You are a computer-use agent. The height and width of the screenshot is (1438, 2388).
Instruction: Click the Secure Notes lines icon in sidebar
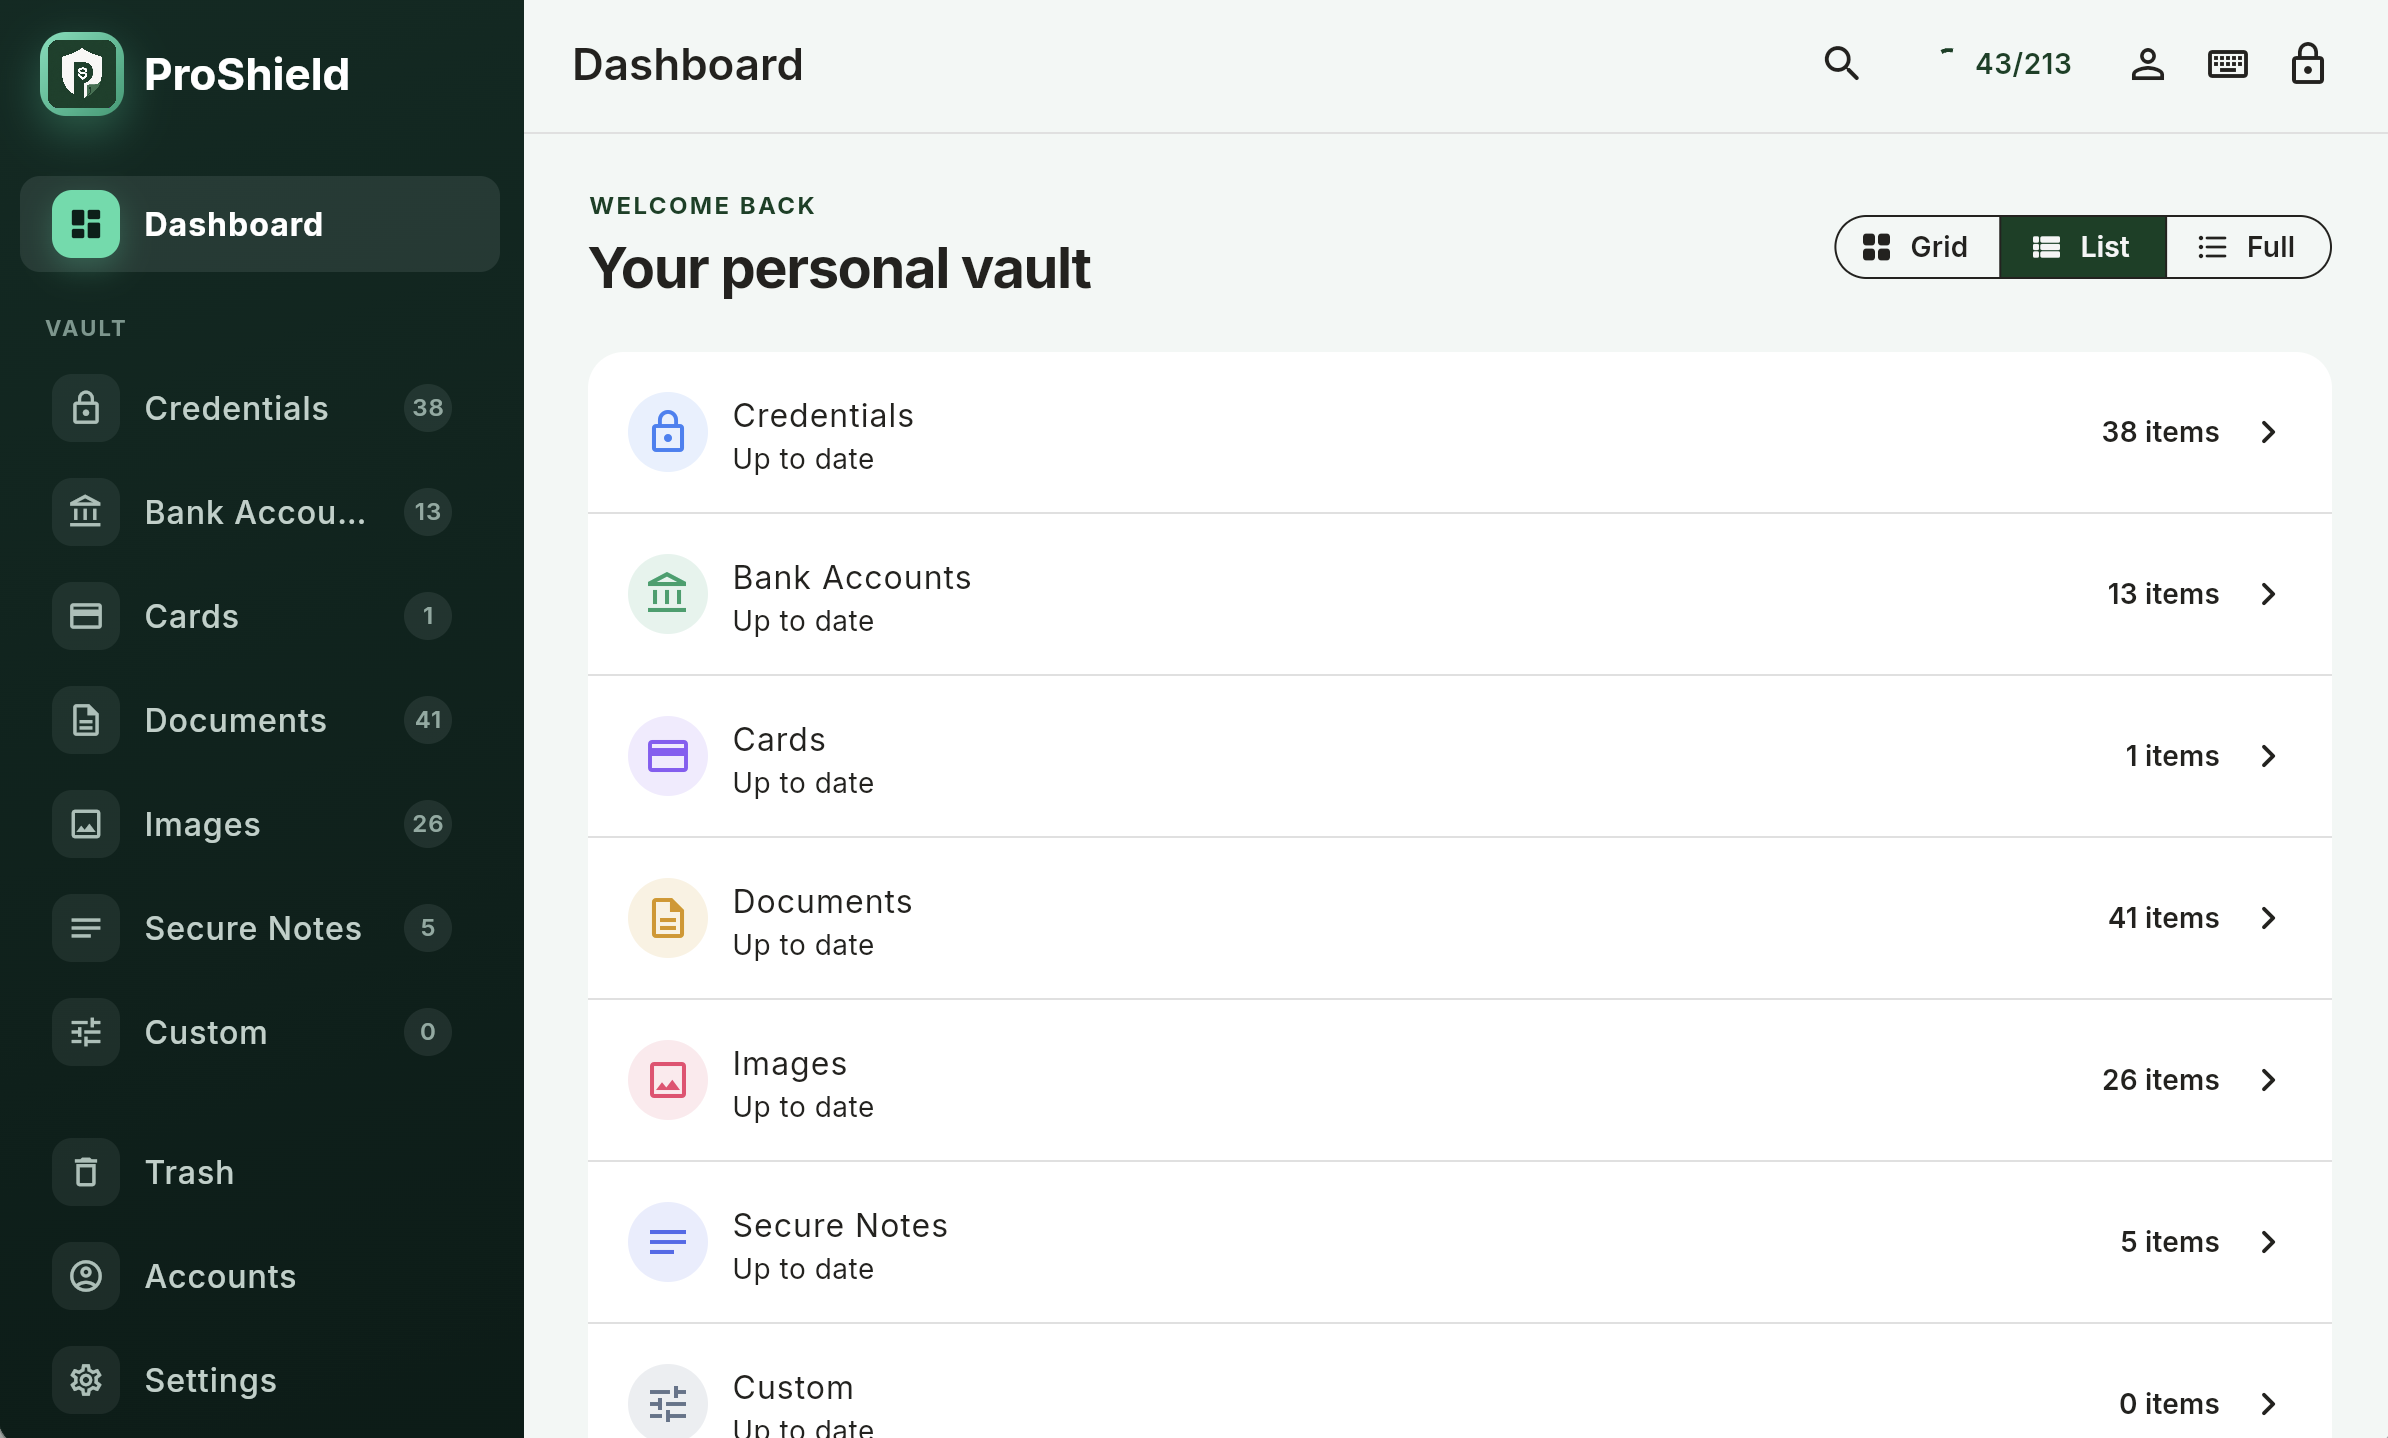pyautogui.click(x=86, y=928)
